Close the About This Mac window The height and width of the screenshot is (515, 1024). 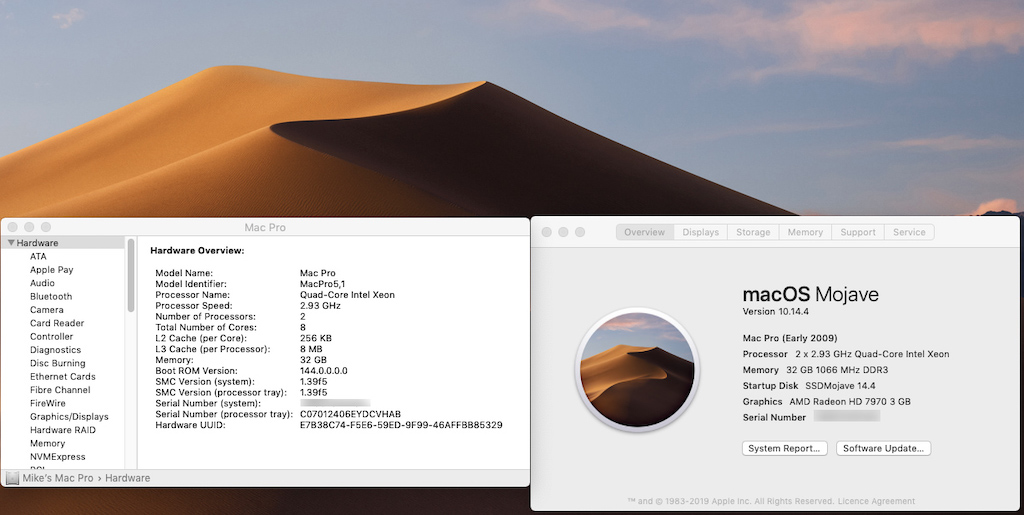(x=547, y=232)
